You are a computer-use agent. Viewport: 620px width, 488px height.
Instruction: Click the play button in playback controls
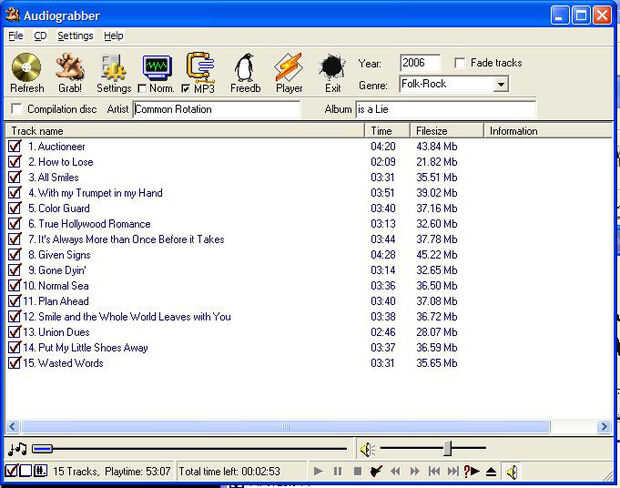tap(318, 471)
